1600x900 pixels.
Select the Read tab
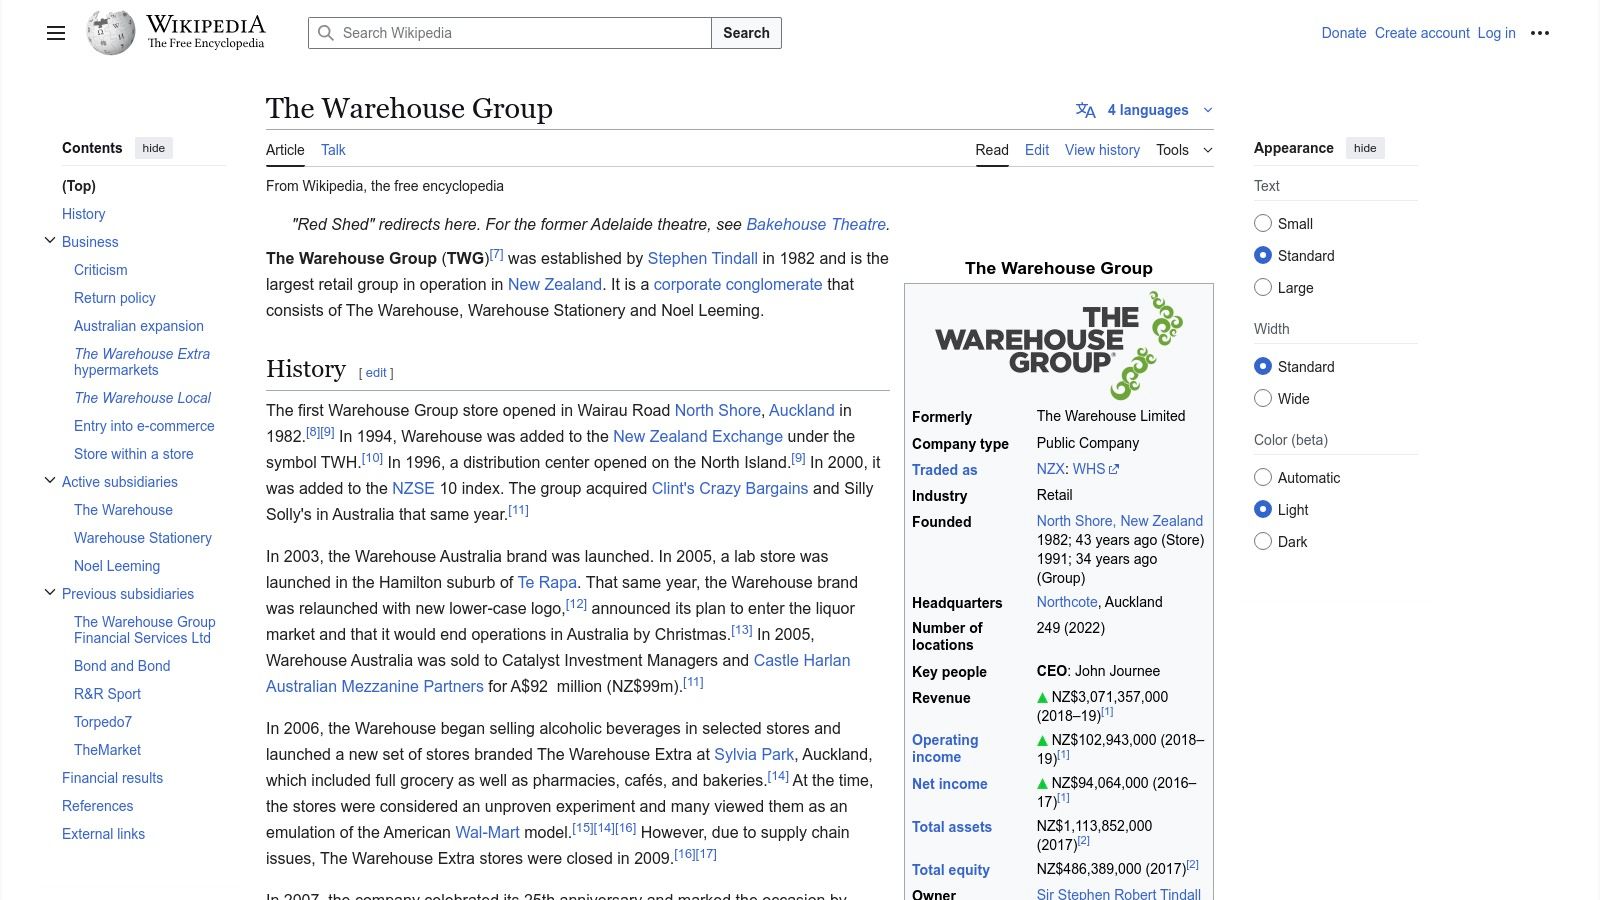pos(992,150)
